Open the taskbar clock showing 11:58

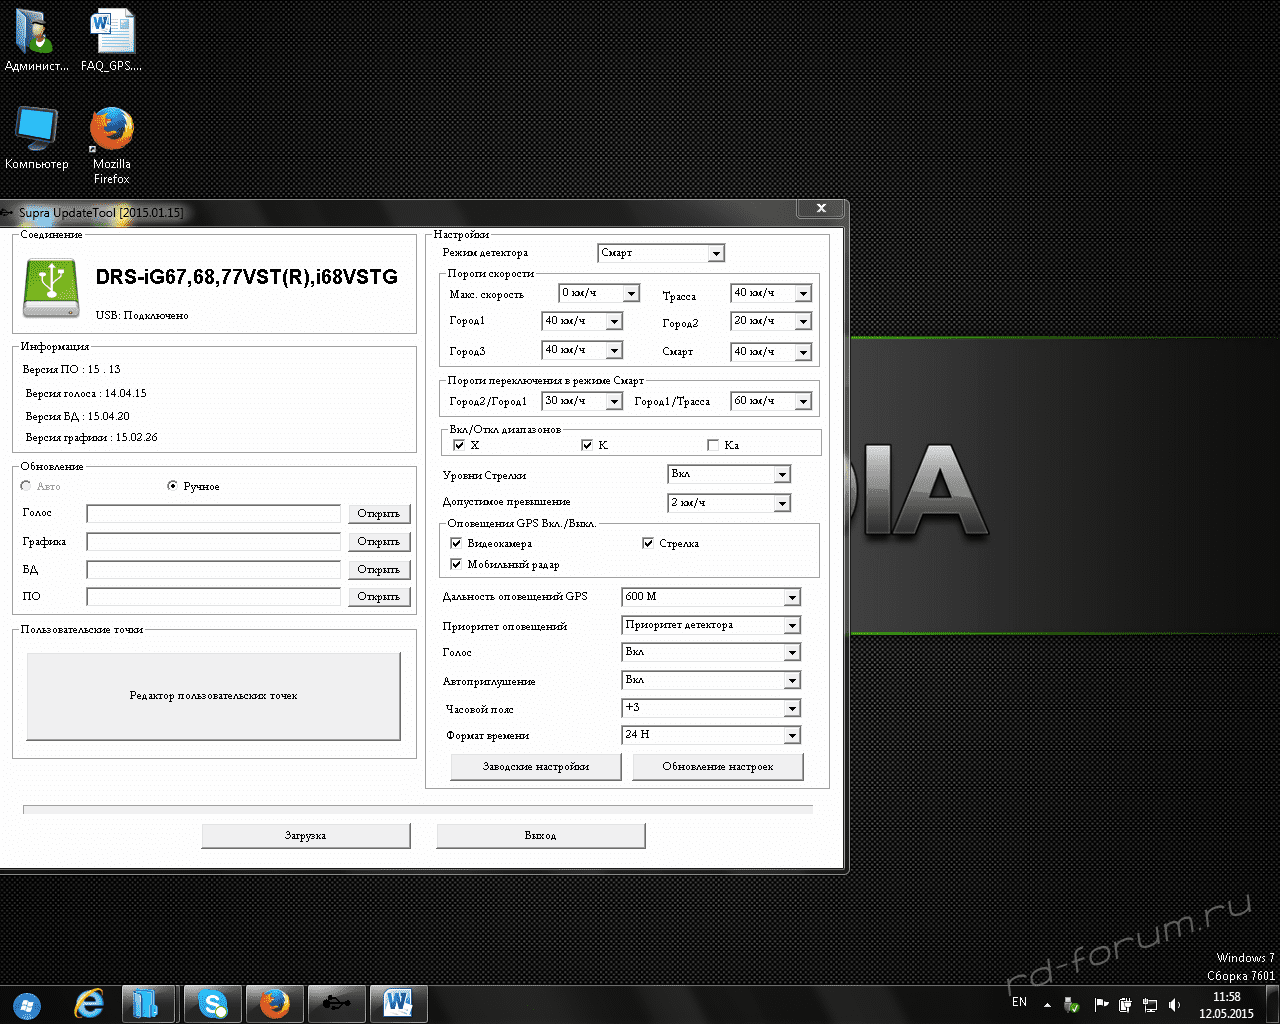[x=1226, y=1004]
